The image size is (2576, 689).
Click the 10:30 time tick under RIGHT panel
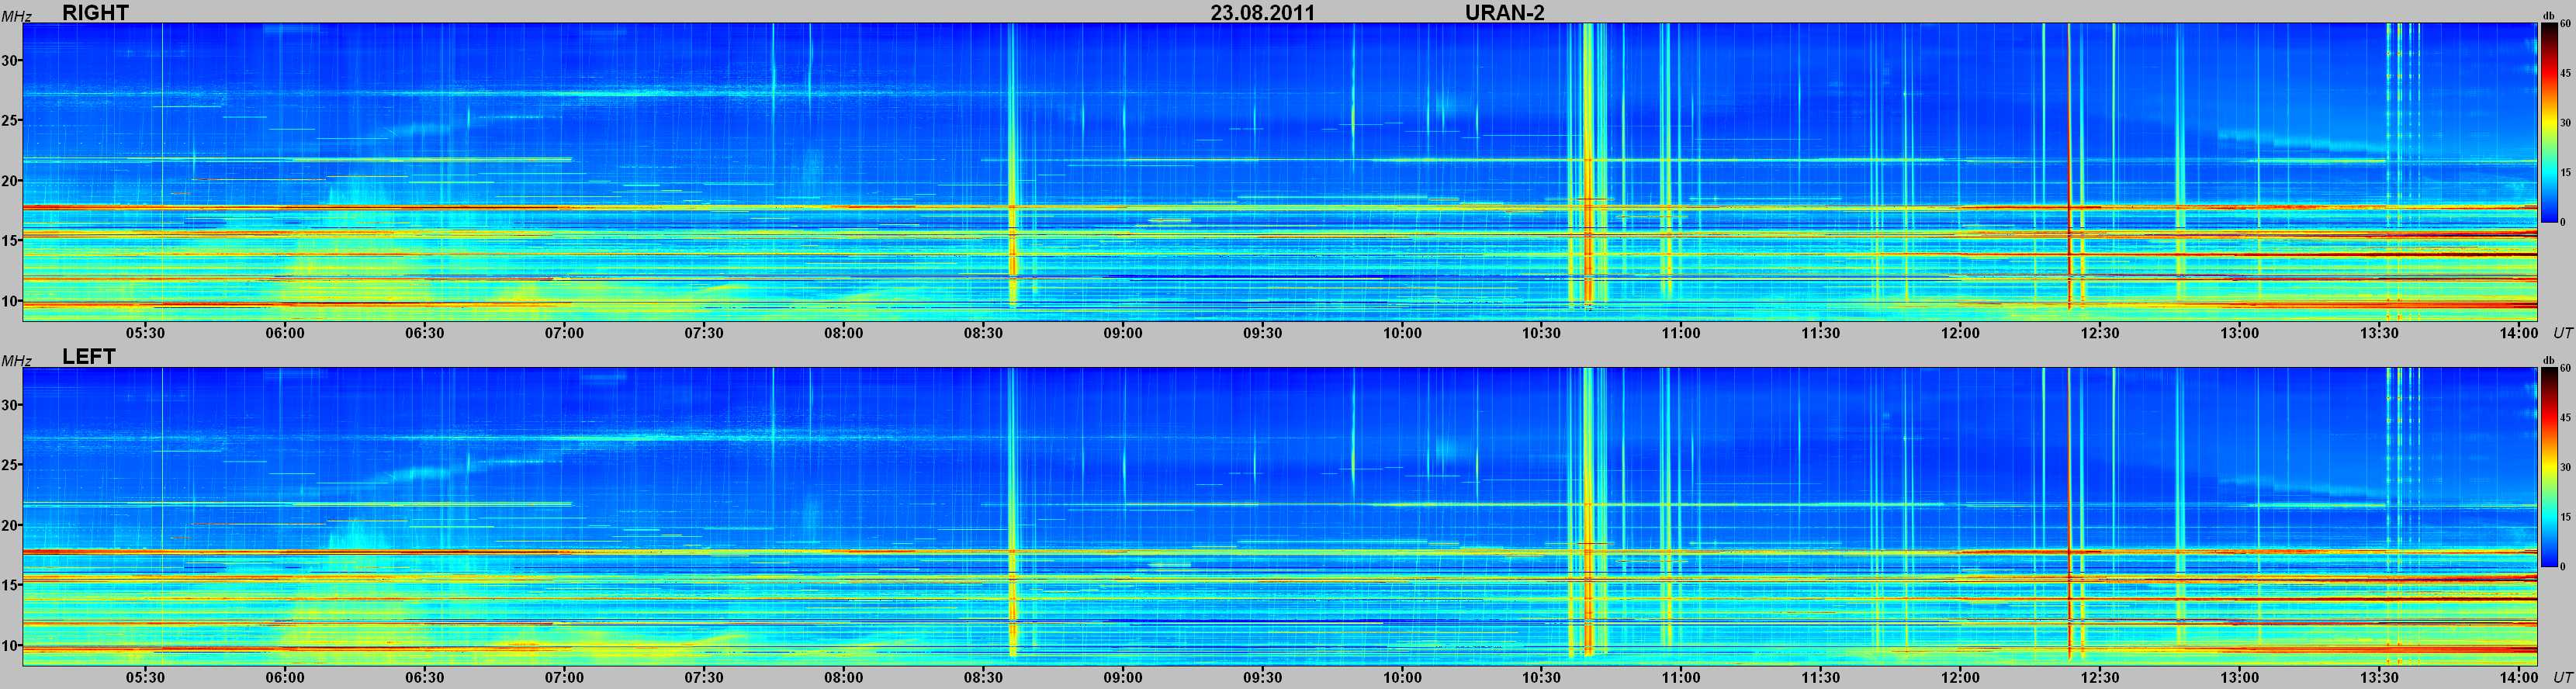[x=1541, y=333]
